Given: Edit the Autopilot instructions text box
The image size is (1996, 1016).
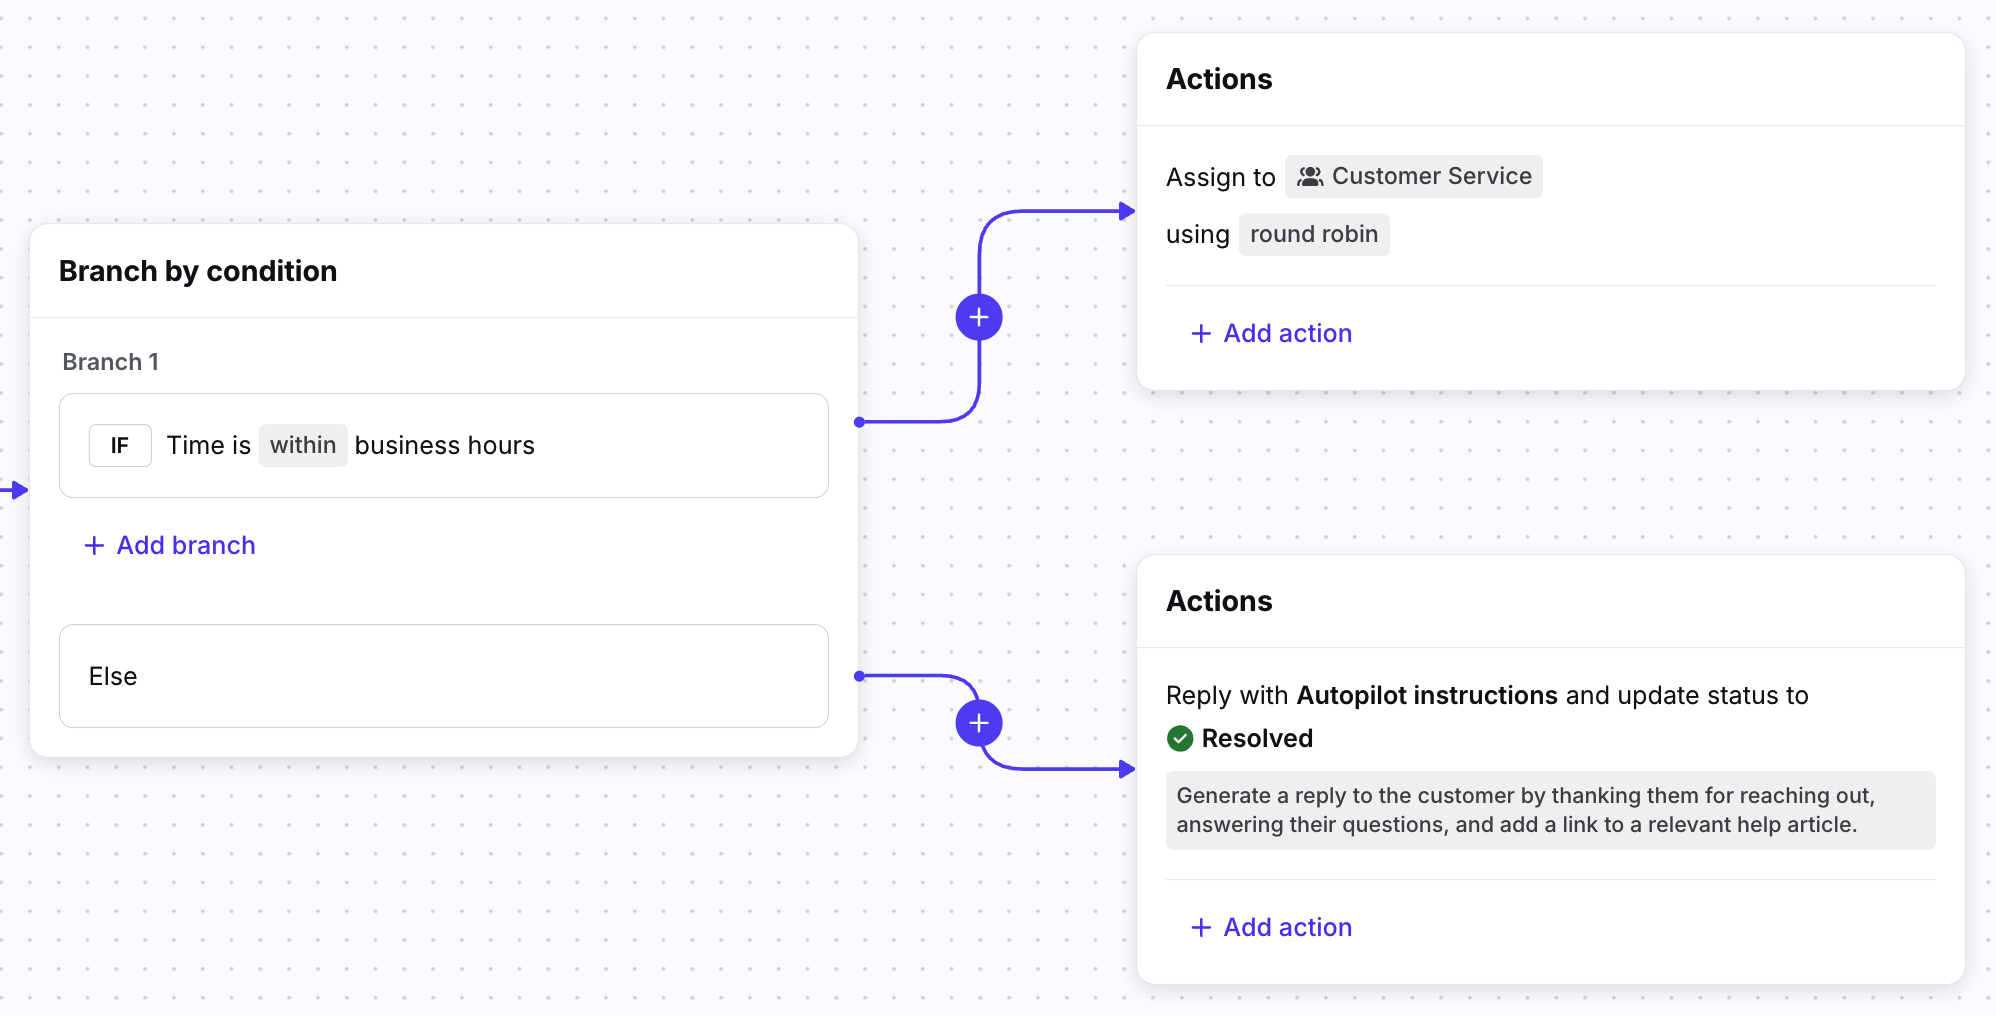Looking at the screenshot, I should pyautogui.click(x=1550, y=810).
